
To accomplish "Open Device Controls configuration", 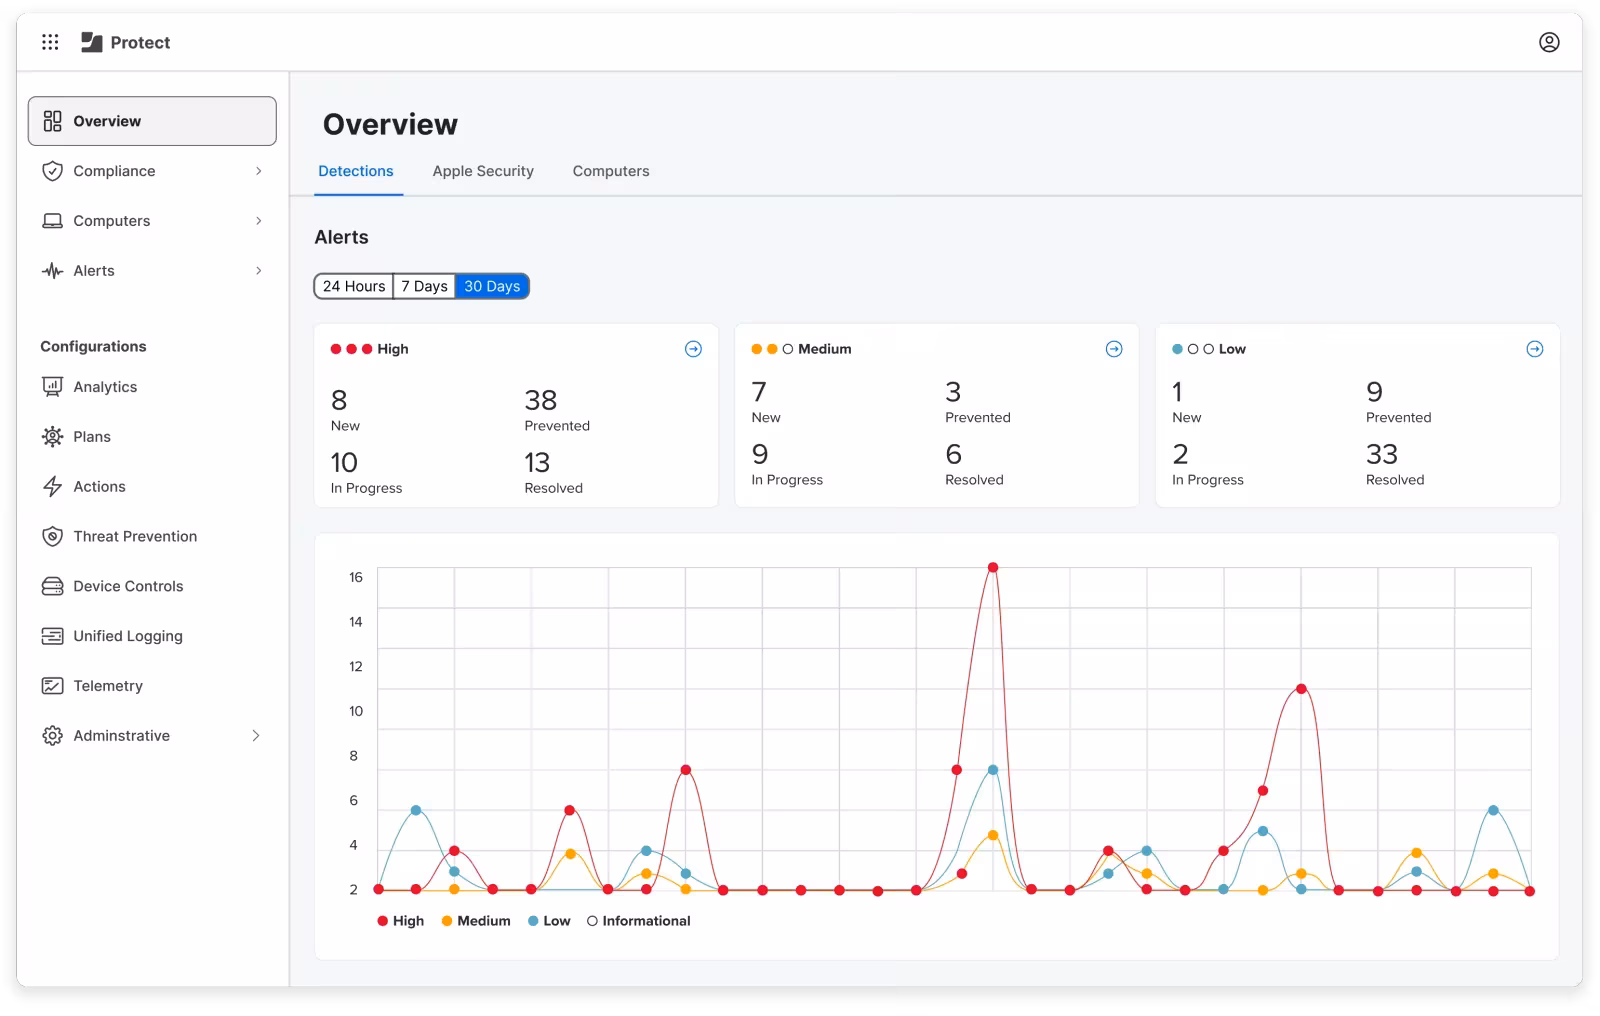I will pyautogui.click(x=128, y=586).
